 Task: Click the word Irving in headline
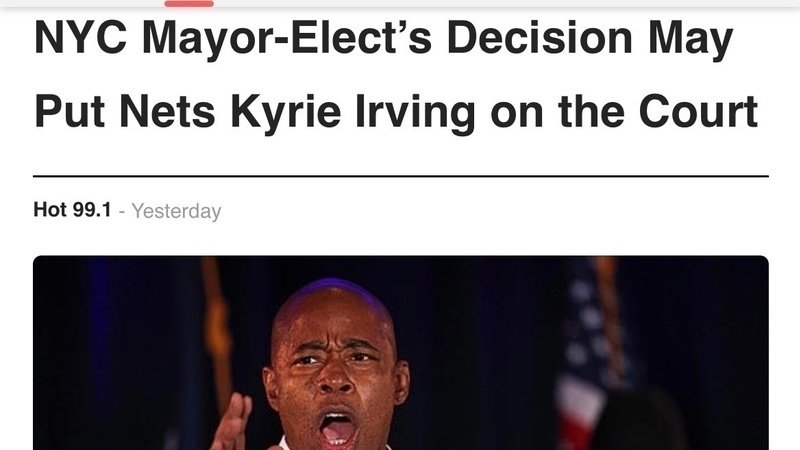click(415, 112)
